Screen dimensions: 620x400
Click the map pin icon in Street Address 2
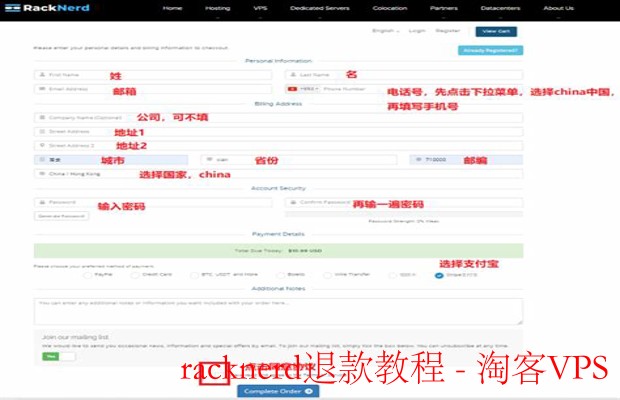click(x=42, y=146)
